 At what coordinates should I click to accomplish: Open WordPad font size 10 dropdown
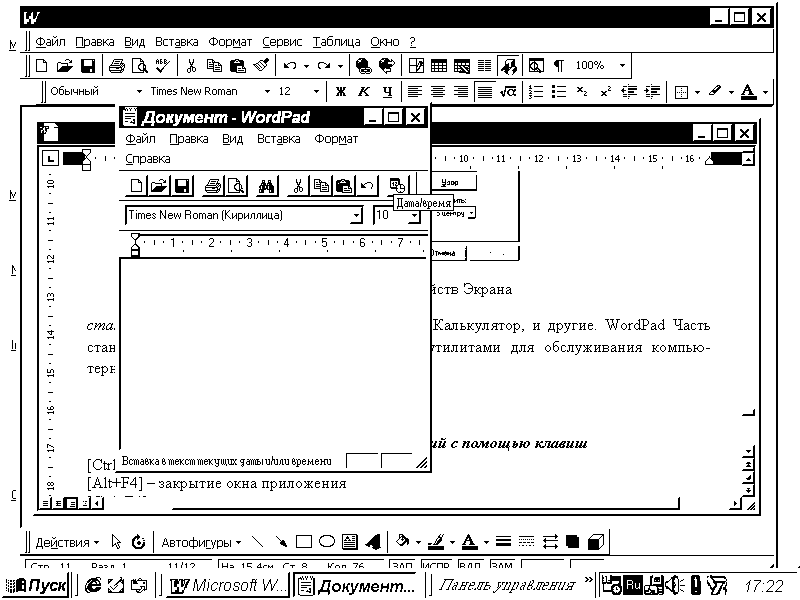(x=414, y=215)
